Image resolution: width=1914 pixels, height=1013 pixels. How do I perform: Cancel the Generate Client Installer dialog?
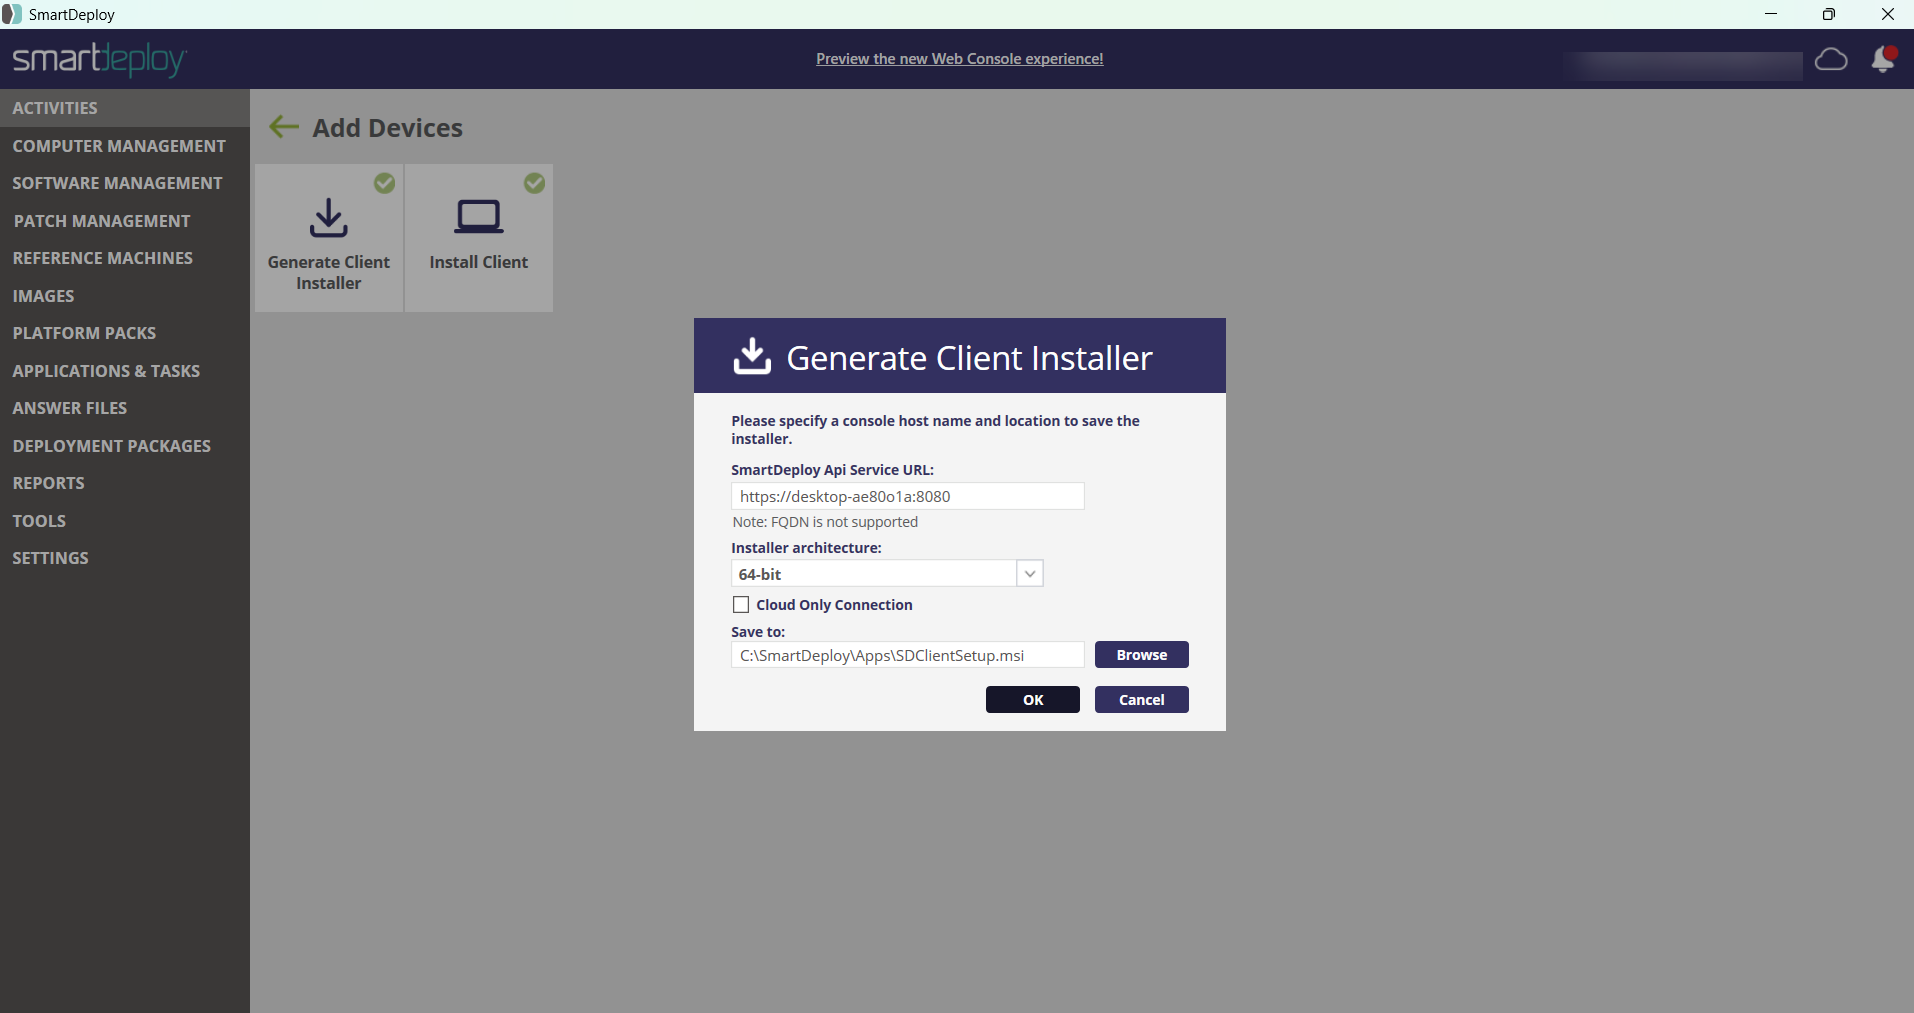[1141, 700]
